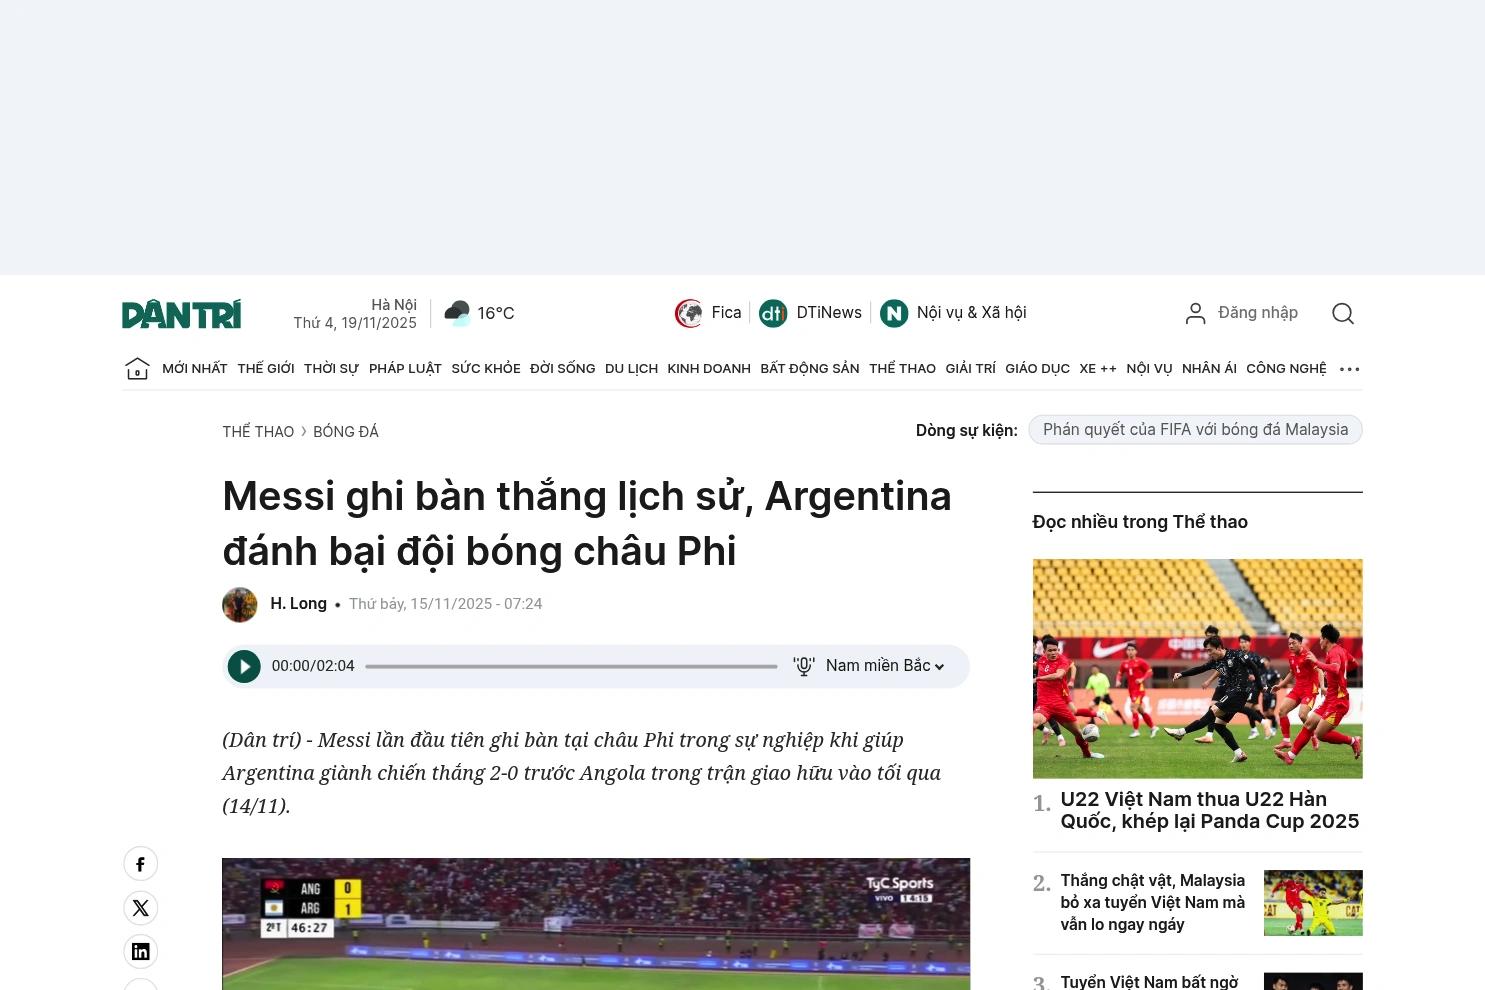Share article on Facebook
The image size is (1485, 990).
coord(141,864)
